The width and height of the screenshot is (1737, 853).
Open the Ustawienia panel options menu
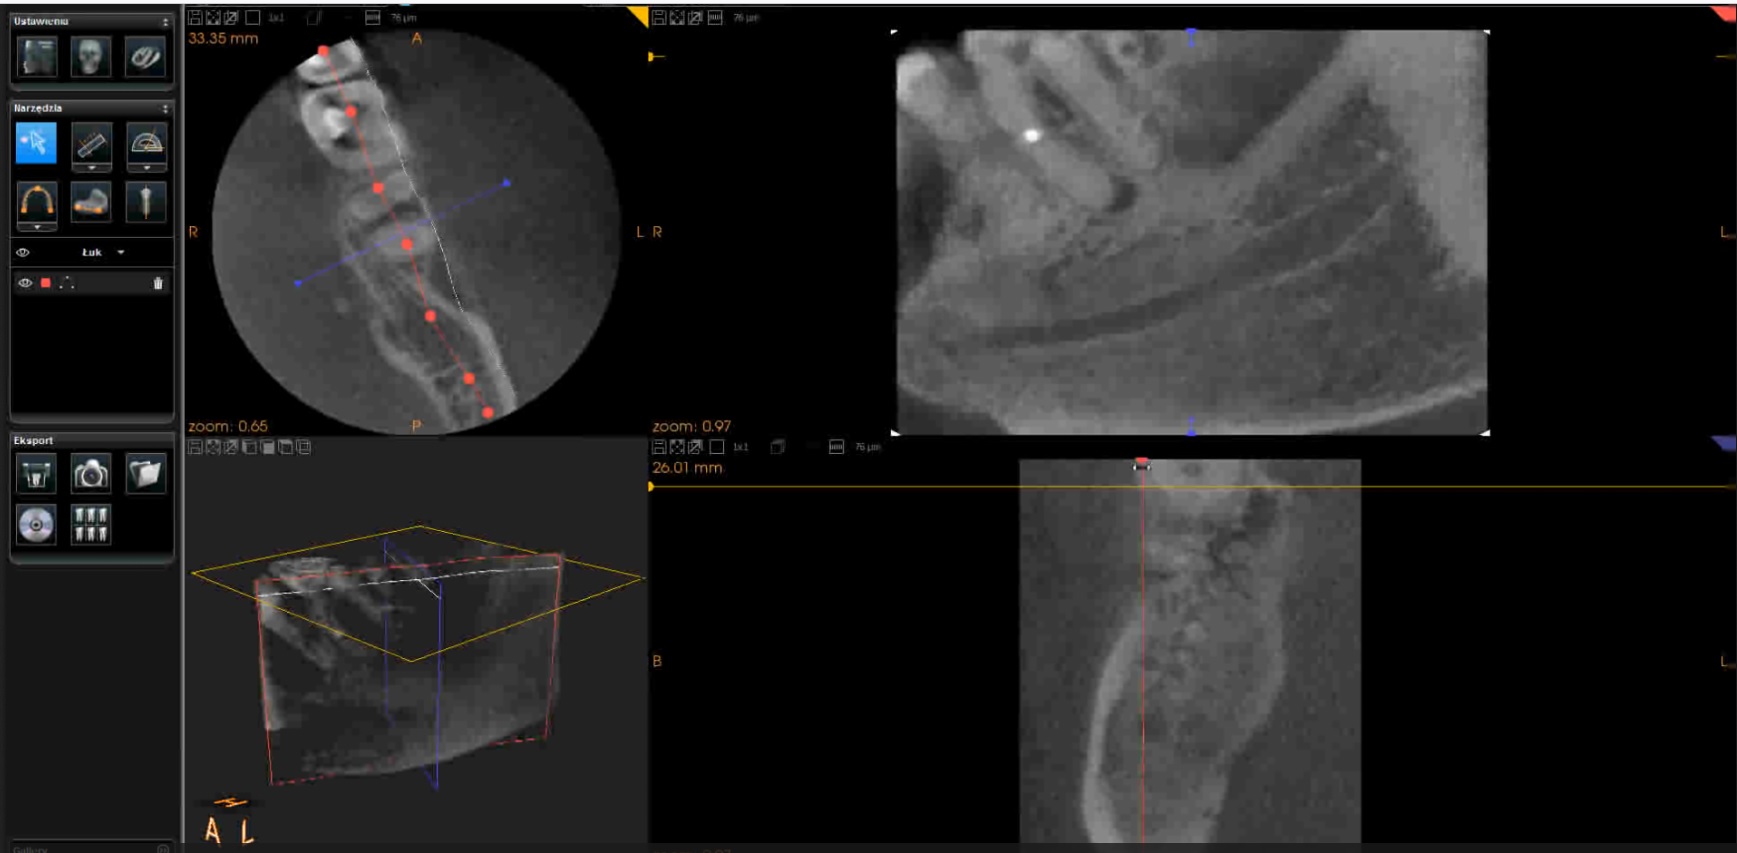click(166, 21)
